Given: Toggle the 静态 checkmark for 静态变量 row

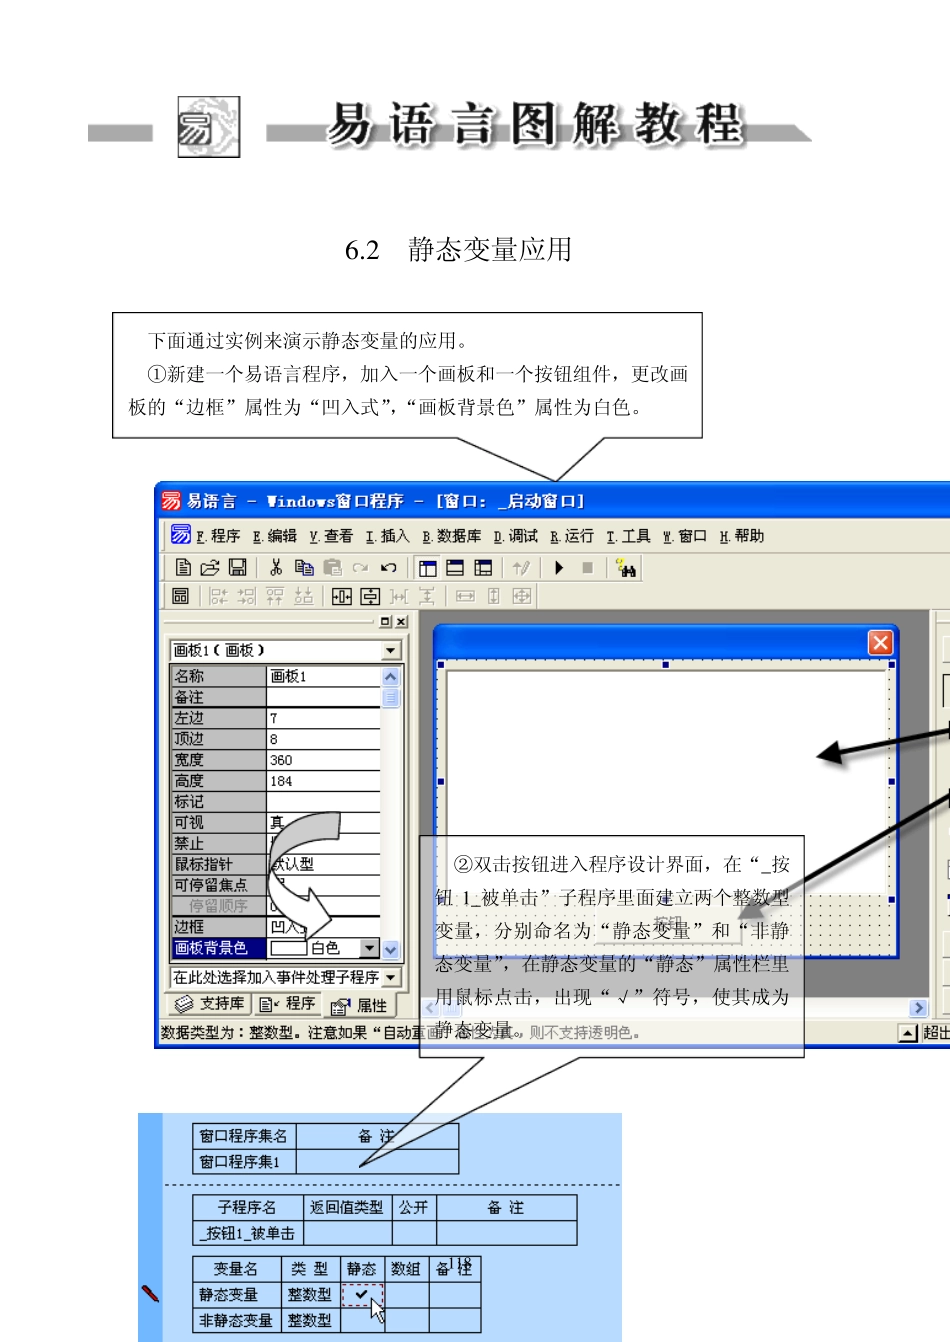Looking at the screenshot, I should tap(362, 1295).
